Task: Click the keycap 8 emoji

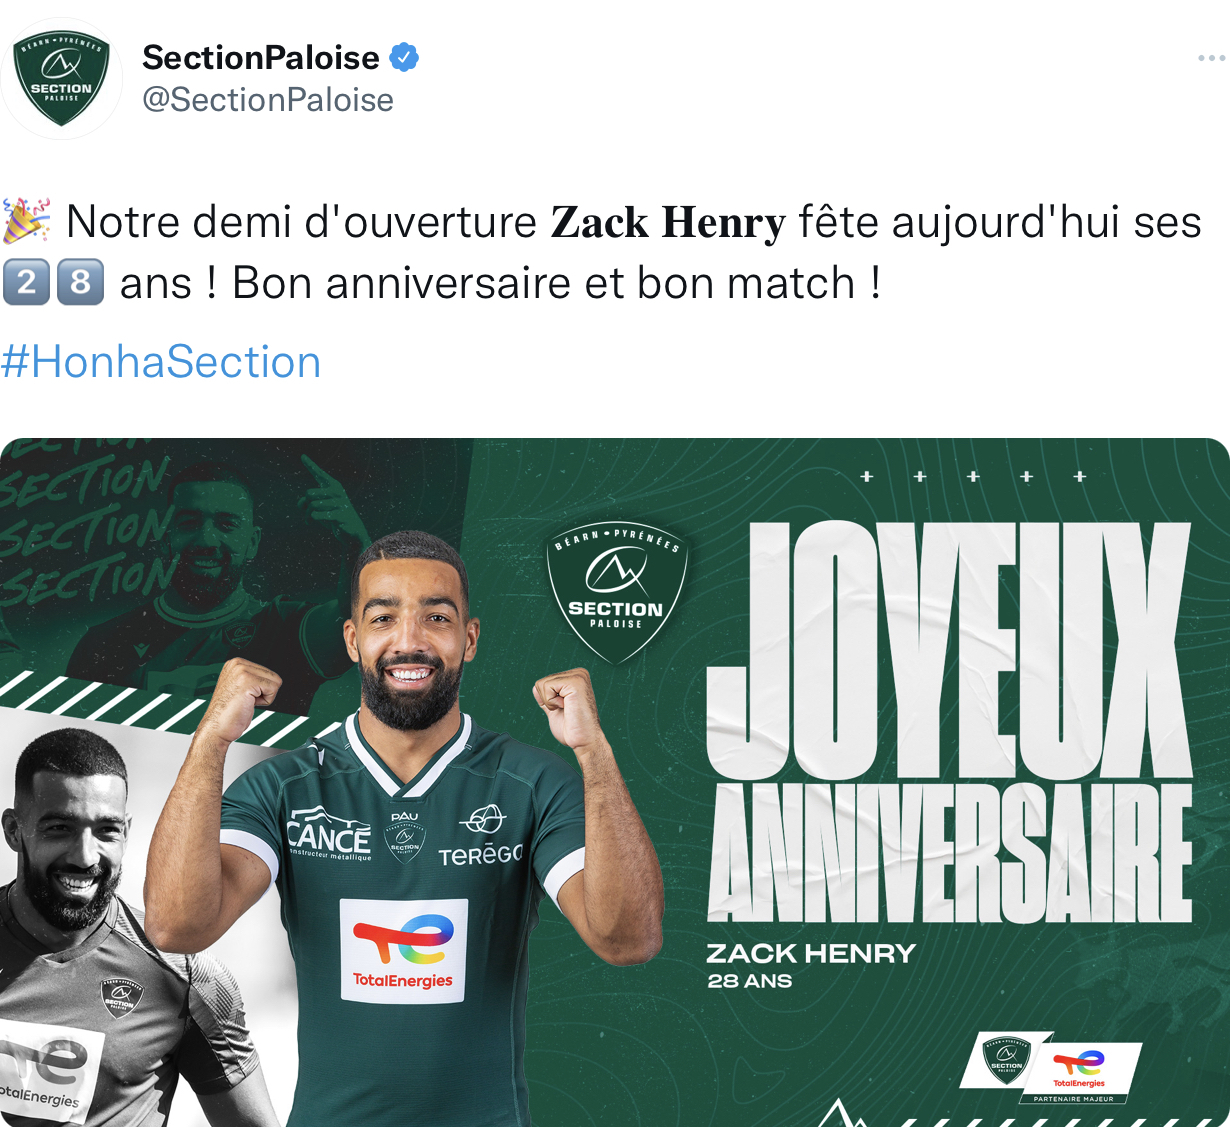Action: 80,283
